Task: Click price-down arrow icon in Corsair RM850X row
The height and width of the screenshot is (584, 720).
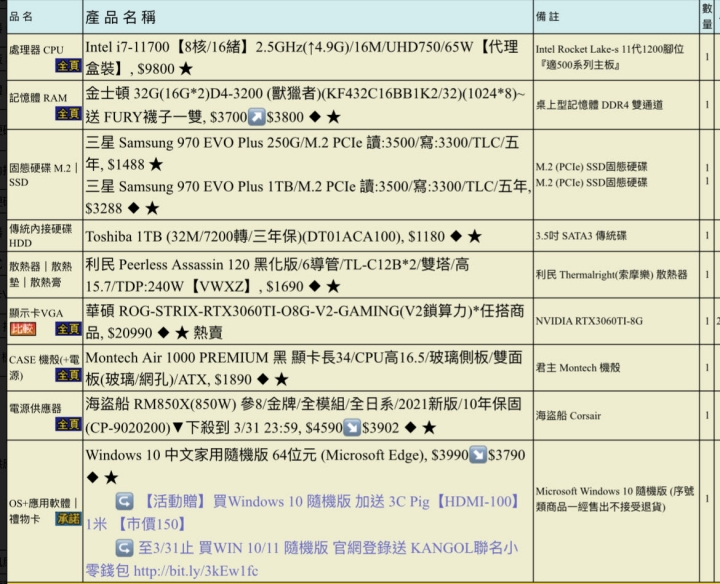Action: pos(352,427)
